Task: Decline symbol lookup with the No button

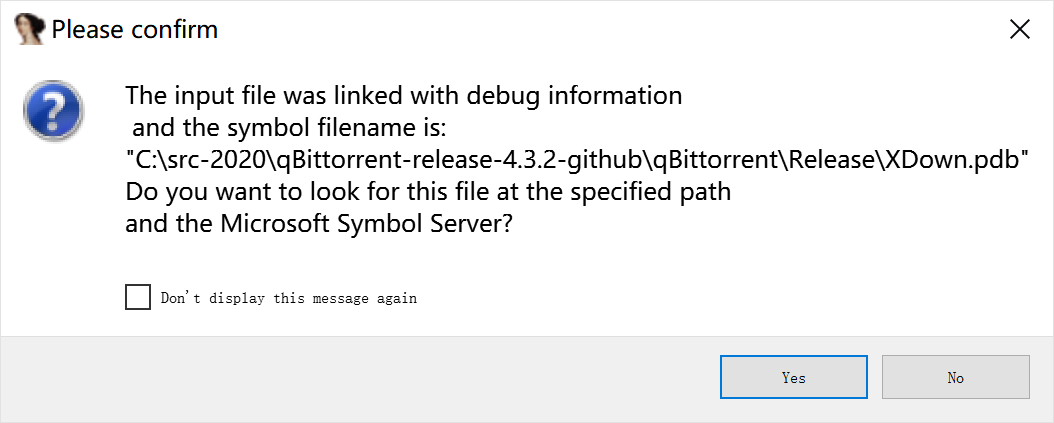Action: pos(956,377)
